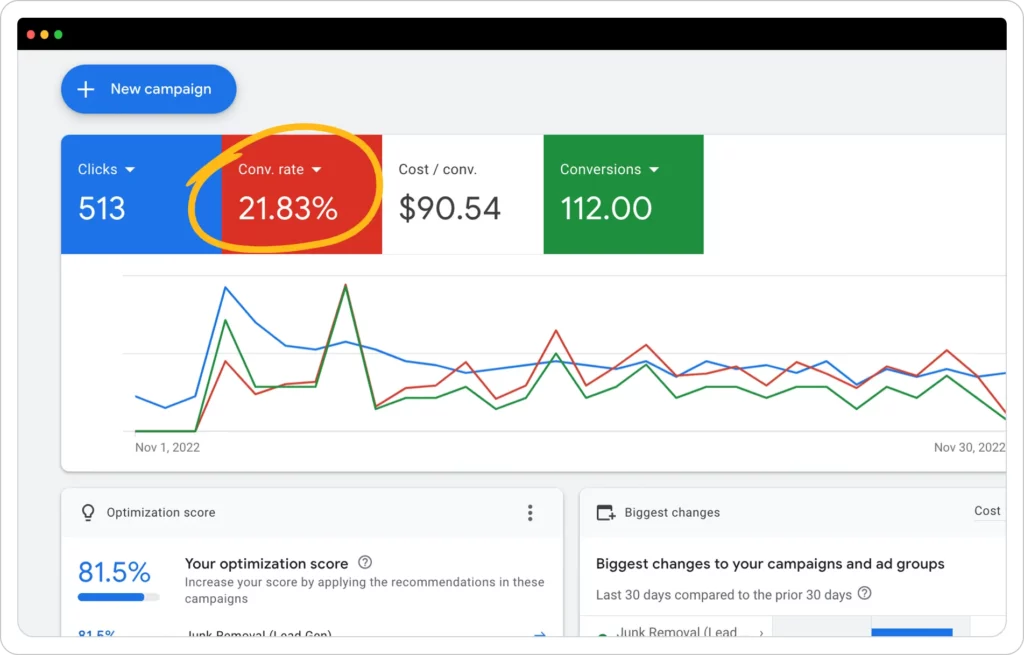
Task: Click the 81.5% optimization score progress bar
Action: (118, 597)
